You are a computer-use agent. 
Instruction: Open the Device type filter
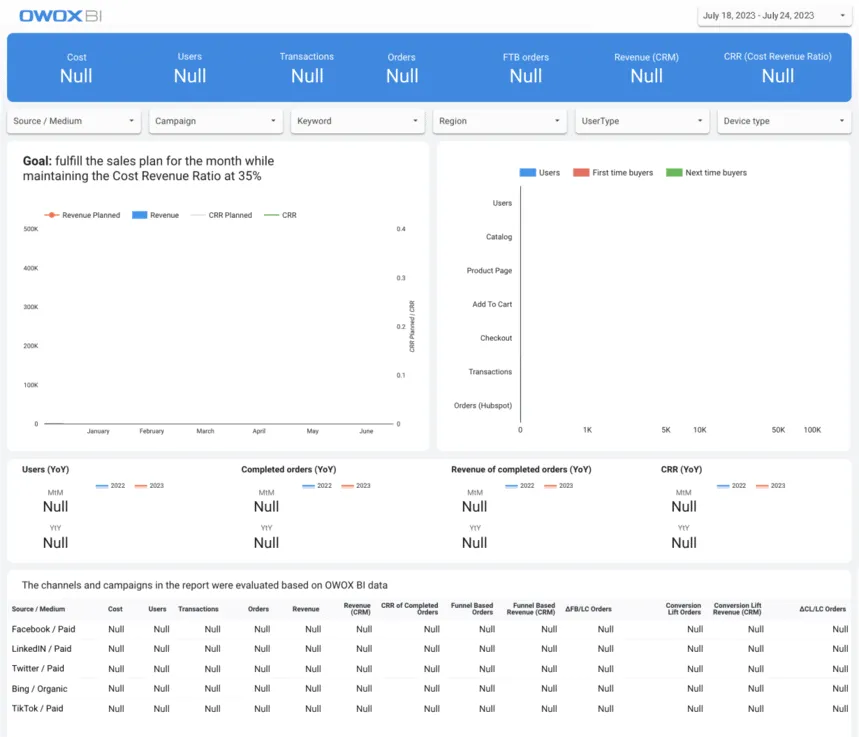[783, 120]
